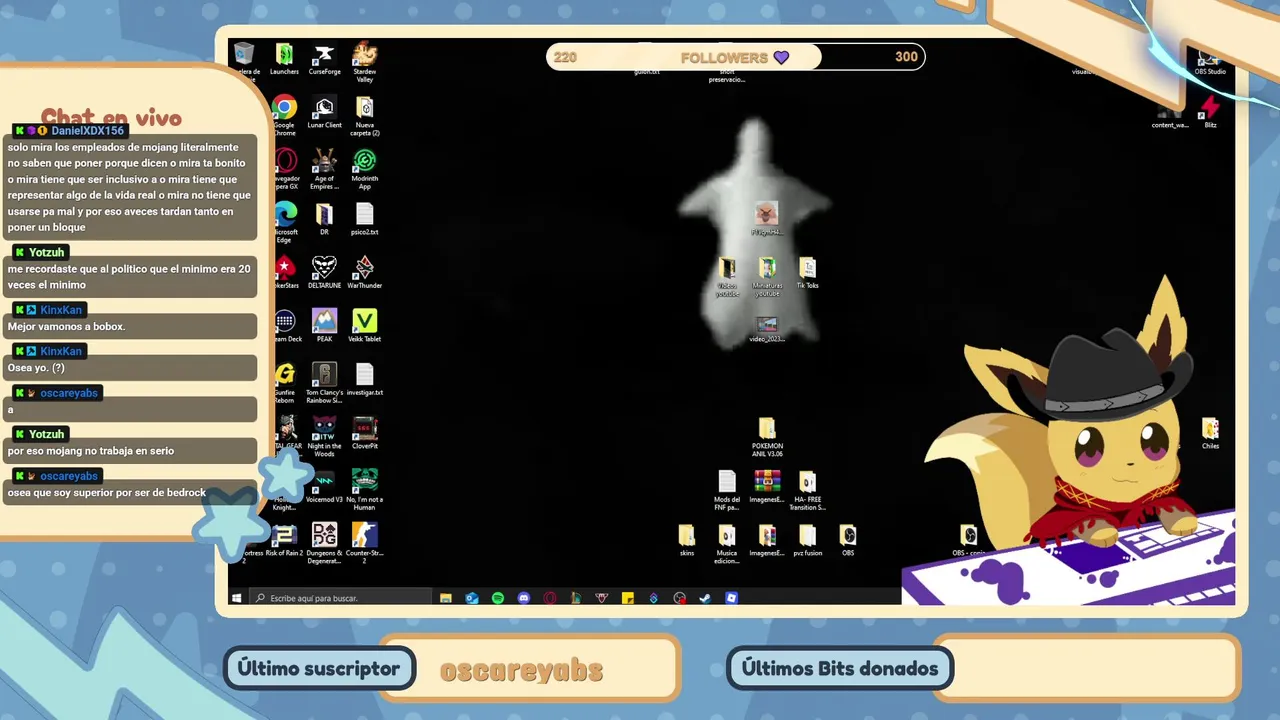The image size is (1280, 720).
Task: Click the 'Últimos Bits donados' label
Action: (x=840, y=669)
